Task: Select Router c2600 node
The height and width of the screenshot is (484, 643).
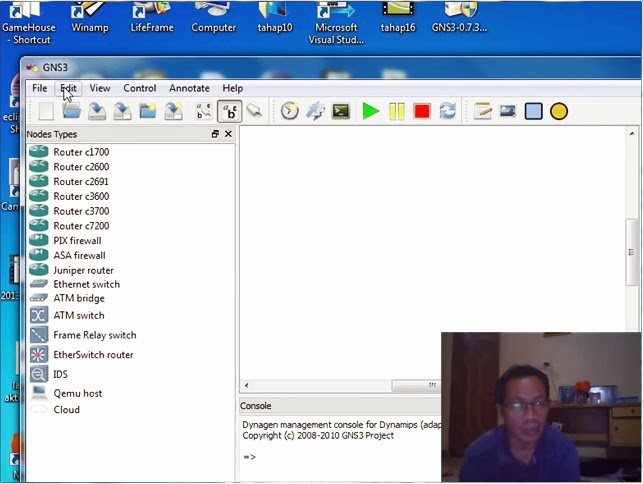Action: tap(69, 167)
